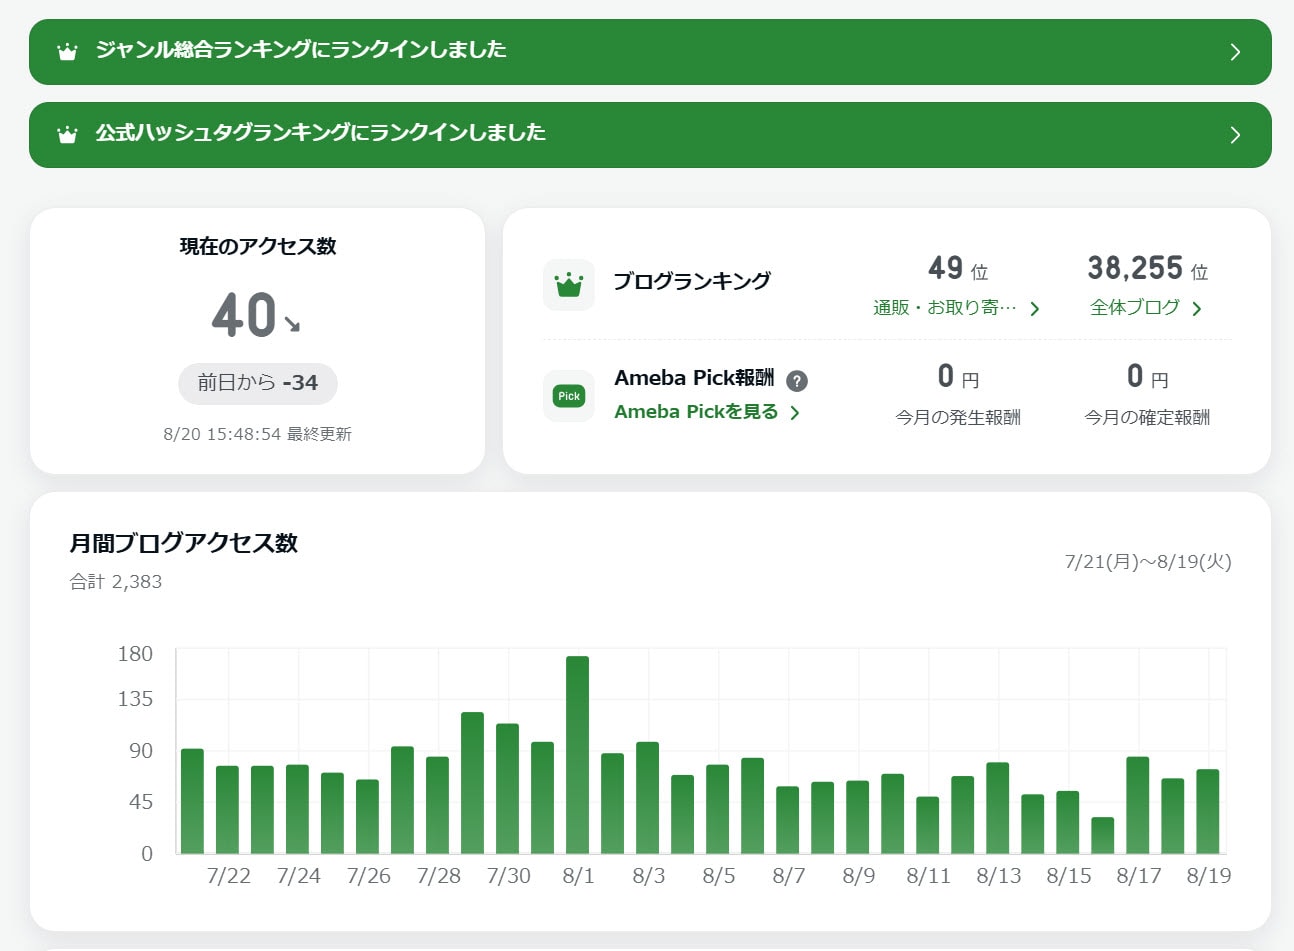Open the Ameba Pickを見る link
Viewport: 1294px width, 951px height.
[706, 412]
